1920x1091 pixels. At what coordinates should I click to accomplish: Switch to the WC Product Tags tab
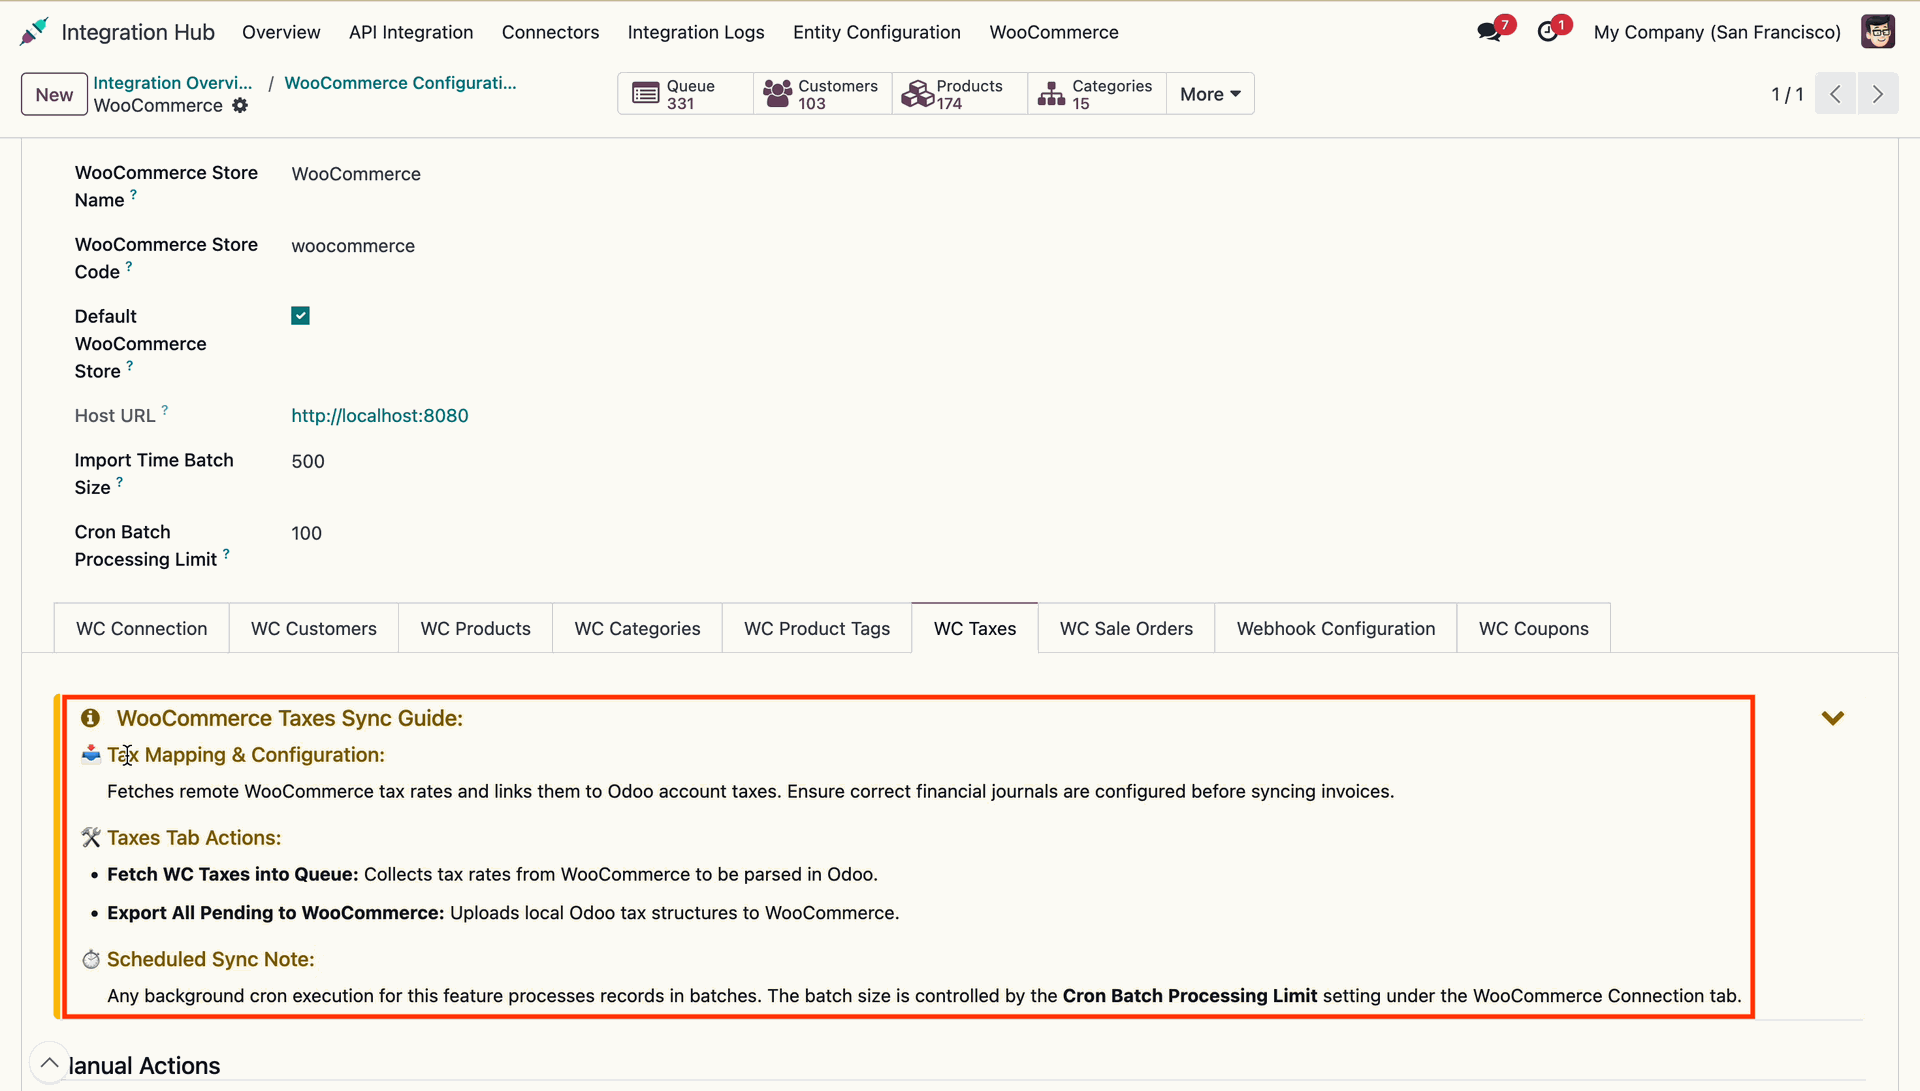(x=817, y=628)
